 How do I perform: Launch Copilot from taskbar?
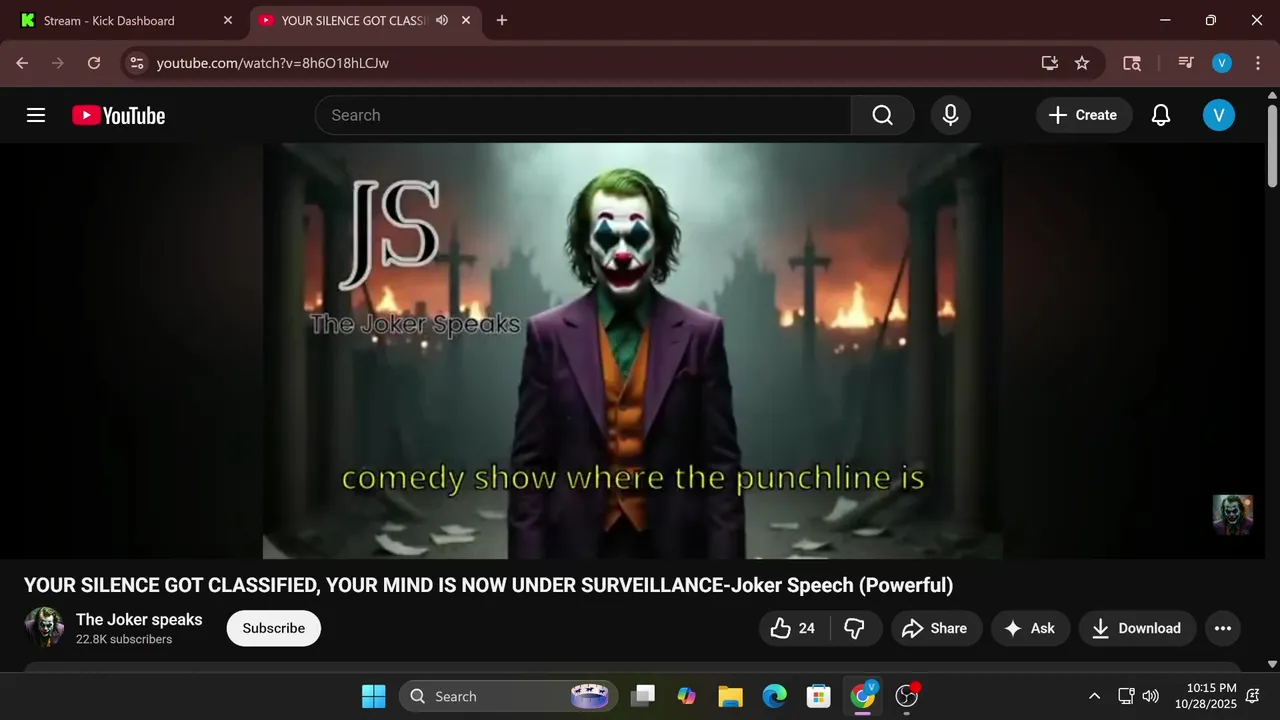point(686,696)
